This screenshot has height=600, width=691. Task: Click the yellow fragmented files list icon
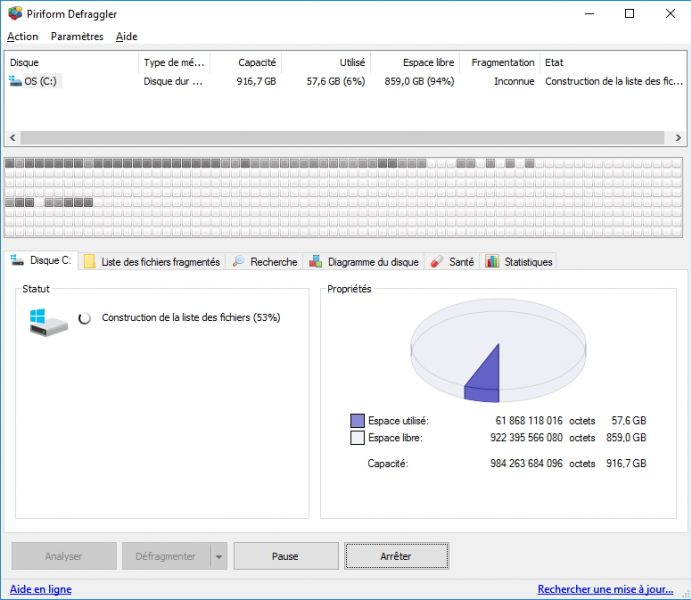[x=89, y=262]
